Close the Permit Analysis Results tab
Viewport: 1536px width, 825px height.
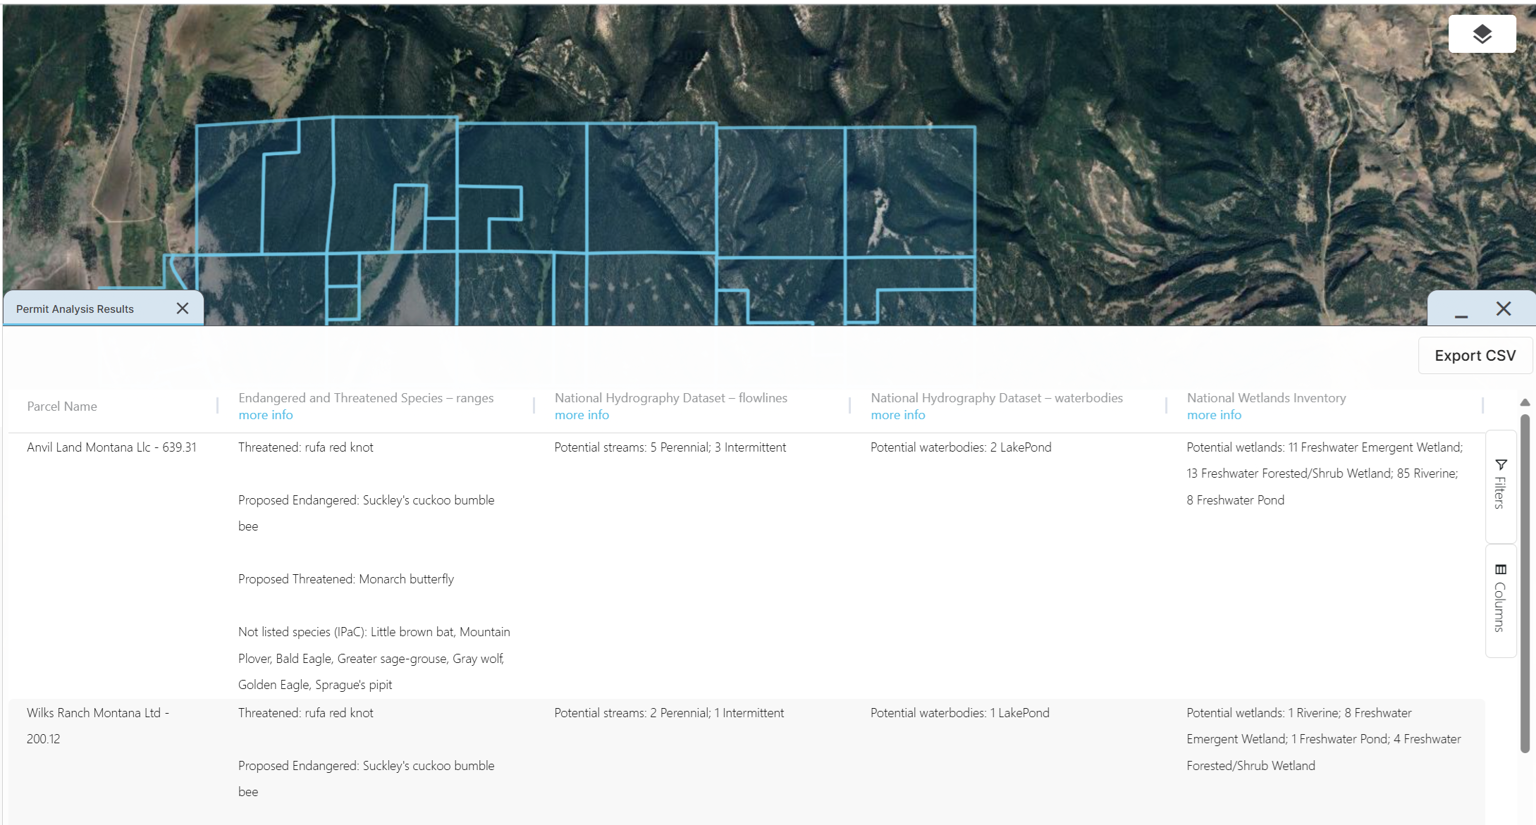[182, 308]
